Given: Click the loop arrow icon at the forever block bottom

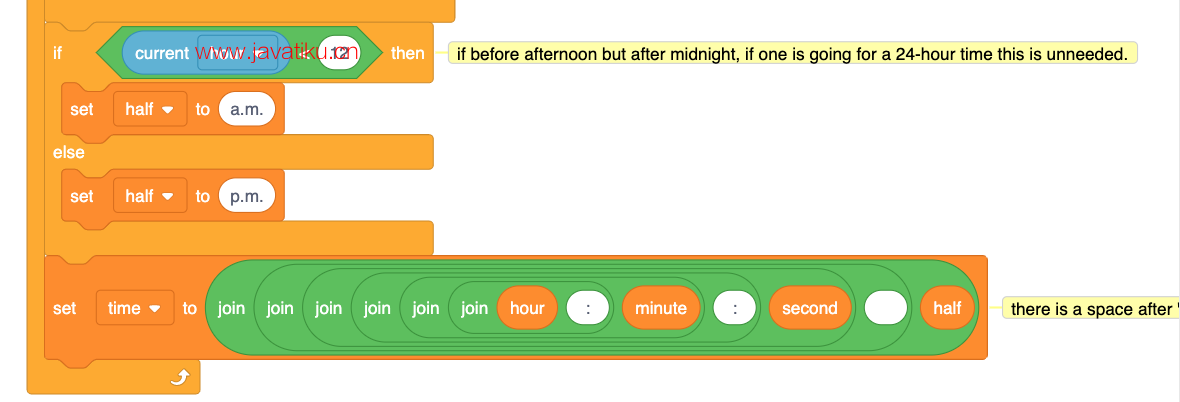Looking at the screenshot, I should pyautogui.click(x=179, y=376).
